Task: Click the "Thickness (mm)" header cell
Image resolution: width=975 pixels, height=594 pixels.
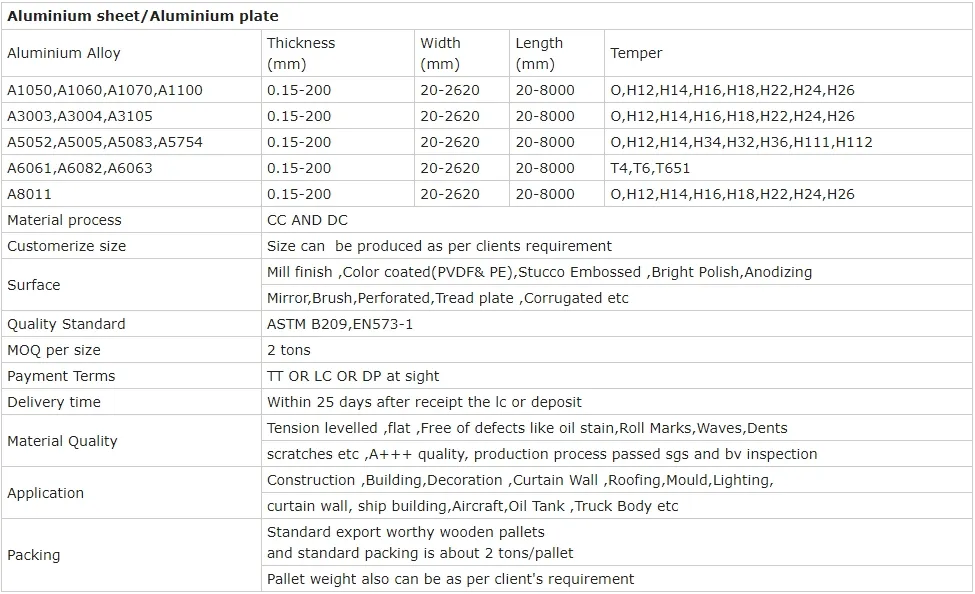Action: (301, 53)
